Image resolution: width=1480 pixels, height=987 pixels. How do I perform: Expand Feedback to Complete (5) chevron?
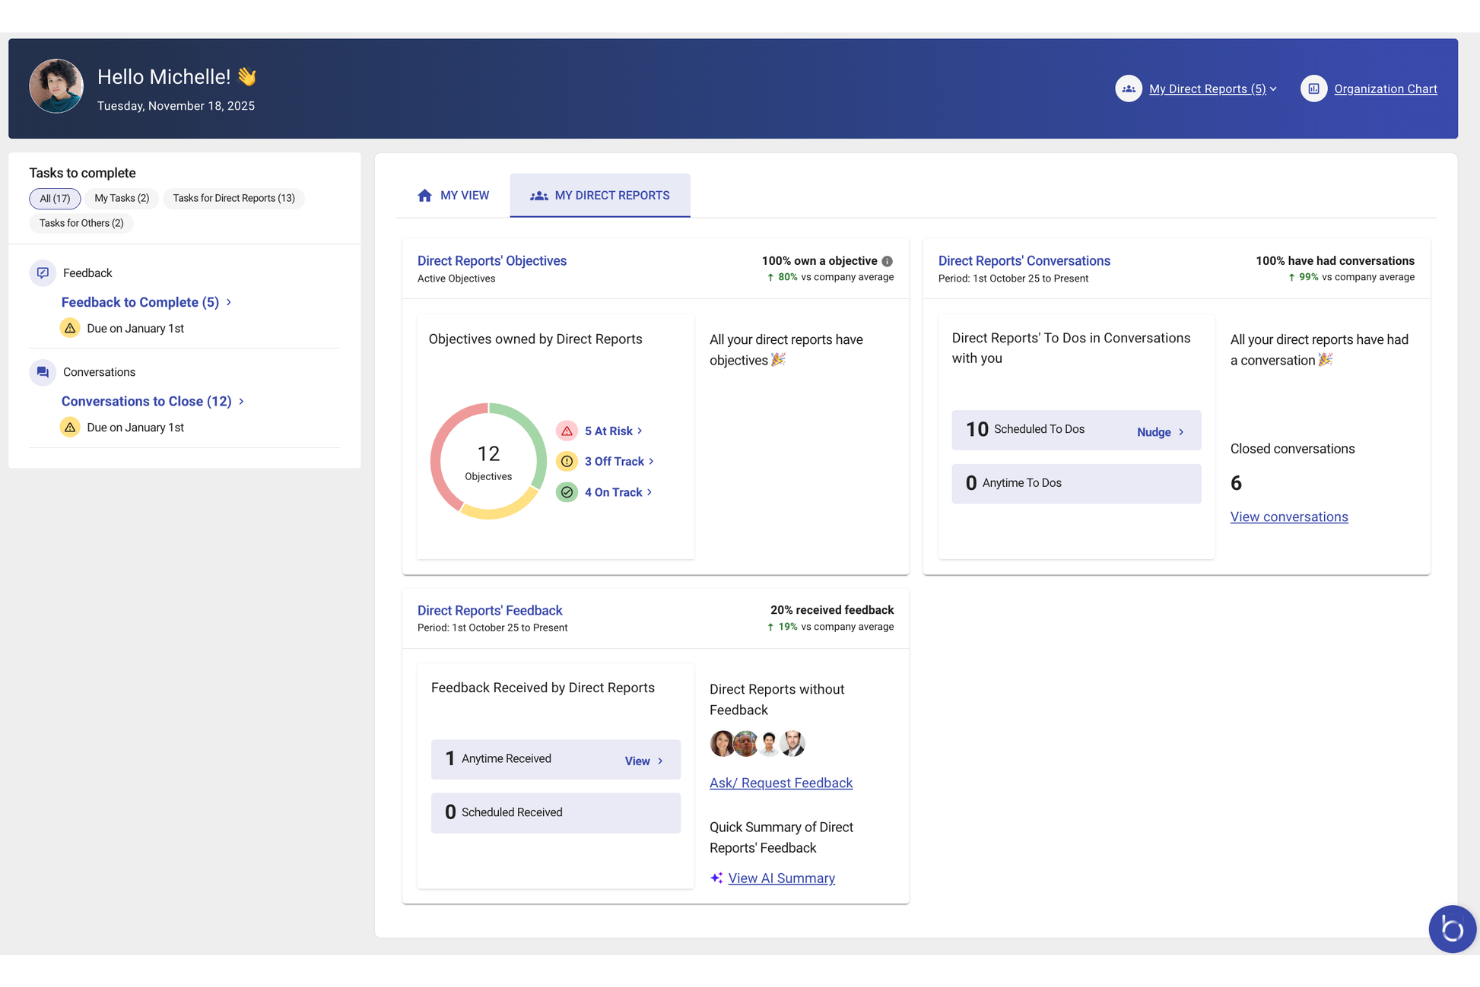click(229, 301)
